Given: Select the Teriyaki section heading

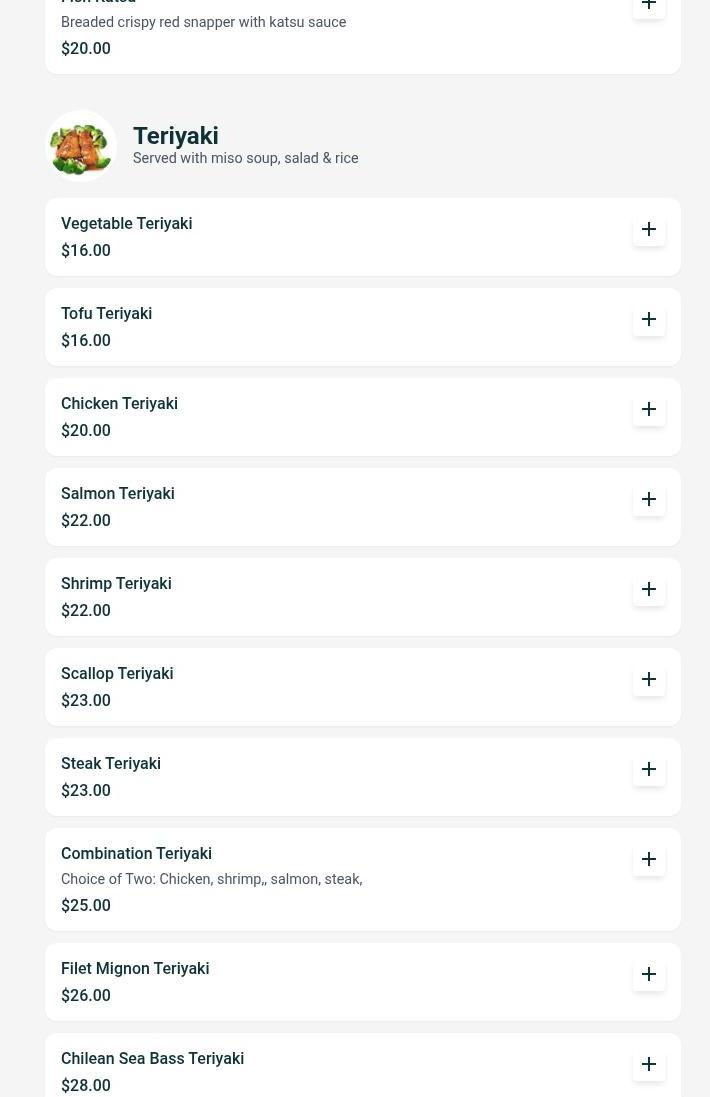Looking at the screenshot, I should coord(175,135).
